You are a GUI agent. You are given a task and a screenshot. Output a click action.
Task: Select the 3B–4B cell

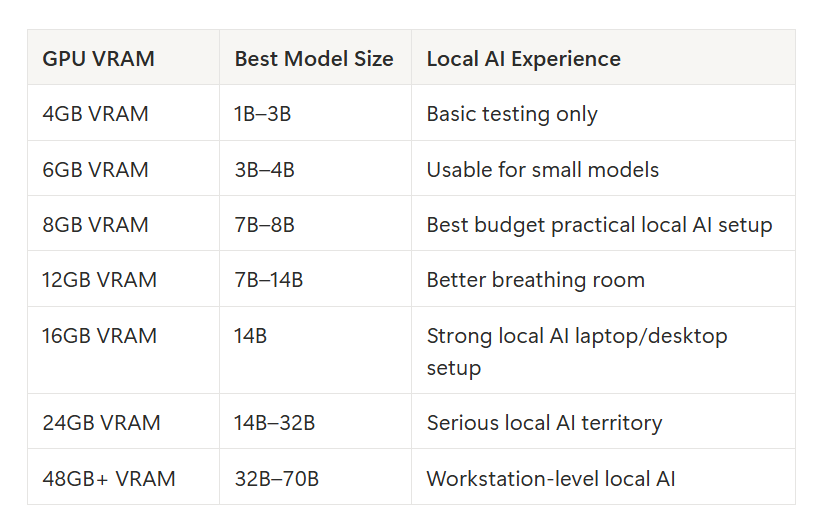264,170
